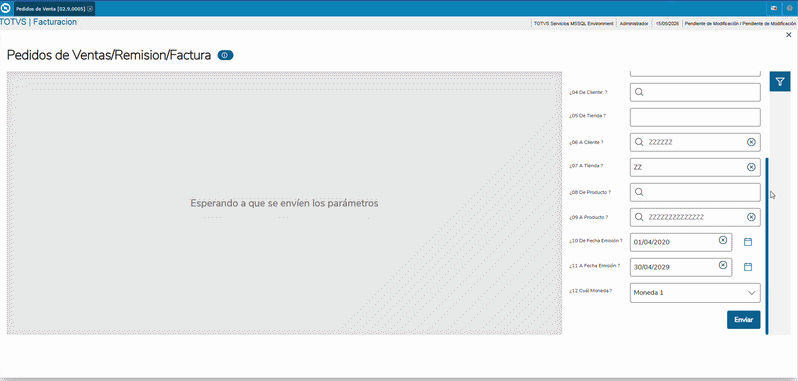Click the ¿06 A Cliente ? label
This screenshot has width=798, height=381.
tap(586, 142)
